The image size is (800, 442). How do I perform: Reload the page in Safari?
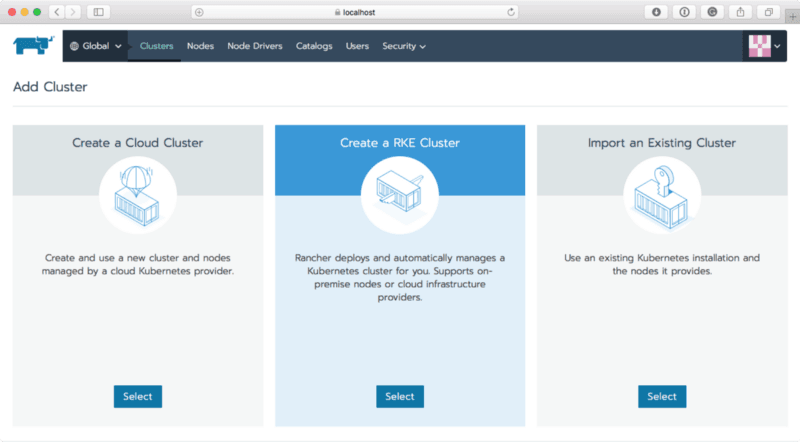pyautogui.click(x=511, y=12)
